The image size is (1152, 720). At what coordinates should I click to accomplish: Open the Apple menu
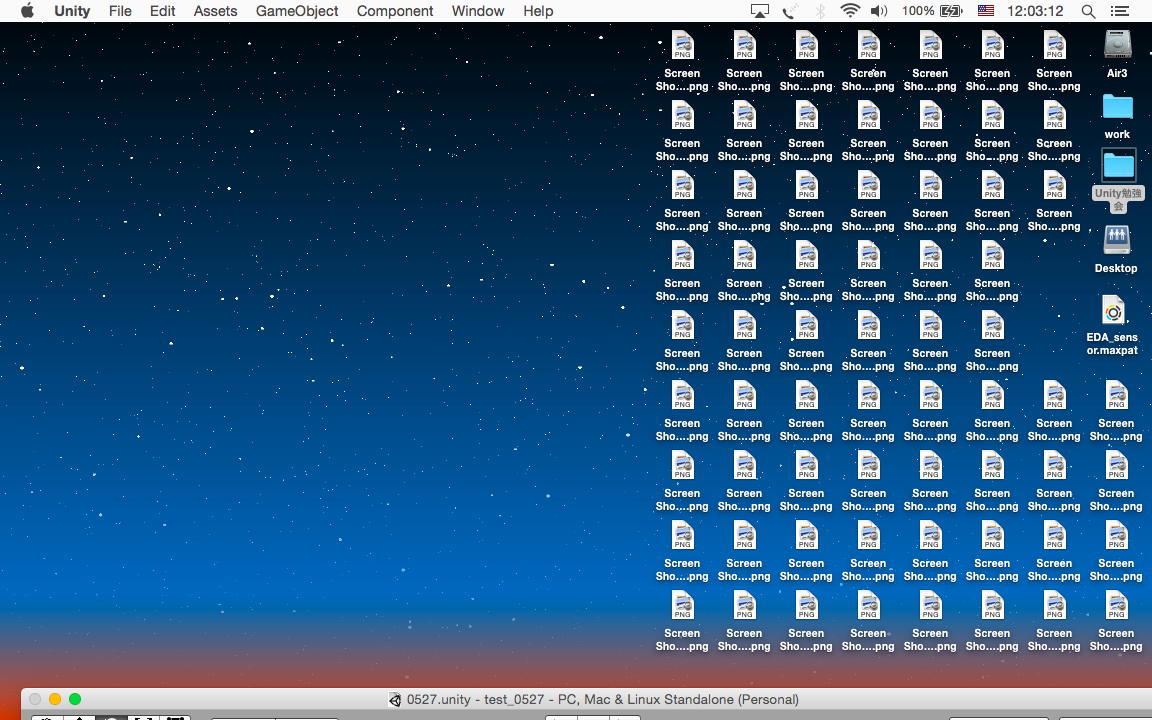click(x=27, y=11)
